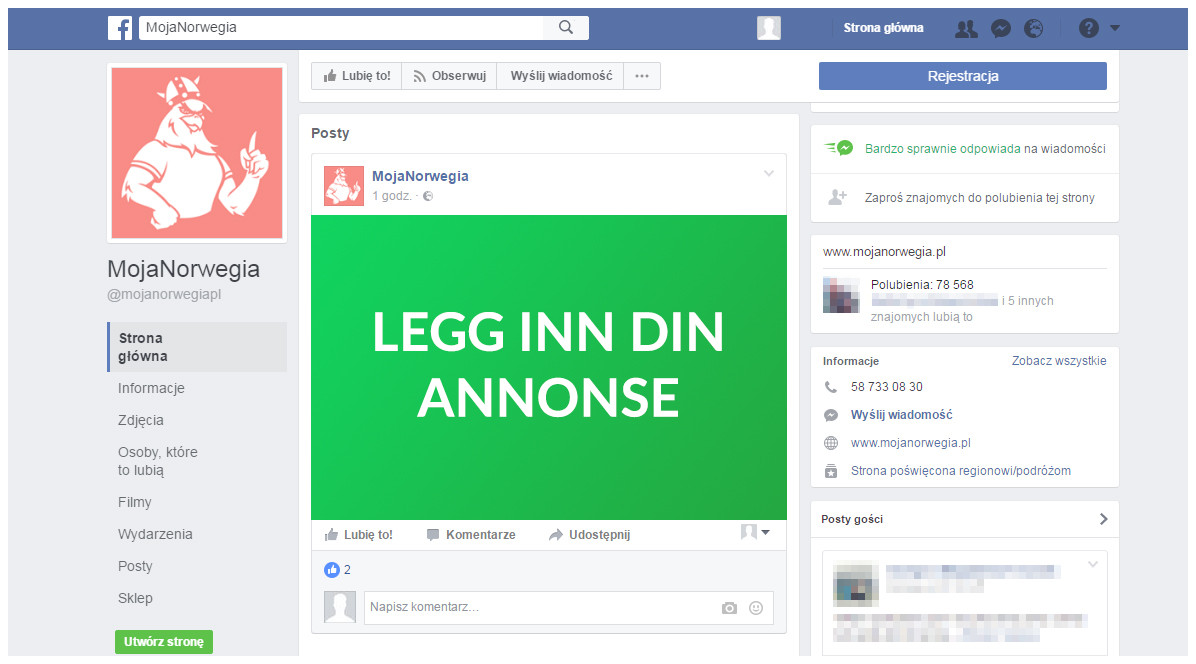Like the post via Lubię to! action
Image resolution: width=1196 pixels, height=664 pixels.
(358, 534)
